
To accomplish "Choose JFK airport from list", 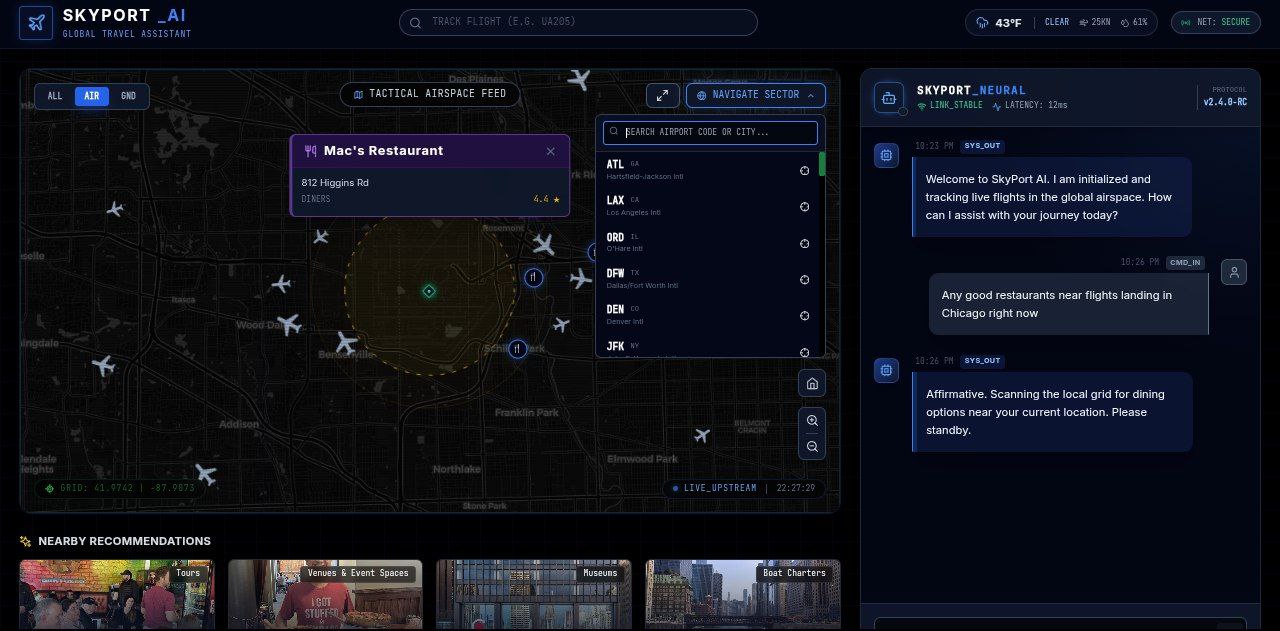I will click(708, 347).
